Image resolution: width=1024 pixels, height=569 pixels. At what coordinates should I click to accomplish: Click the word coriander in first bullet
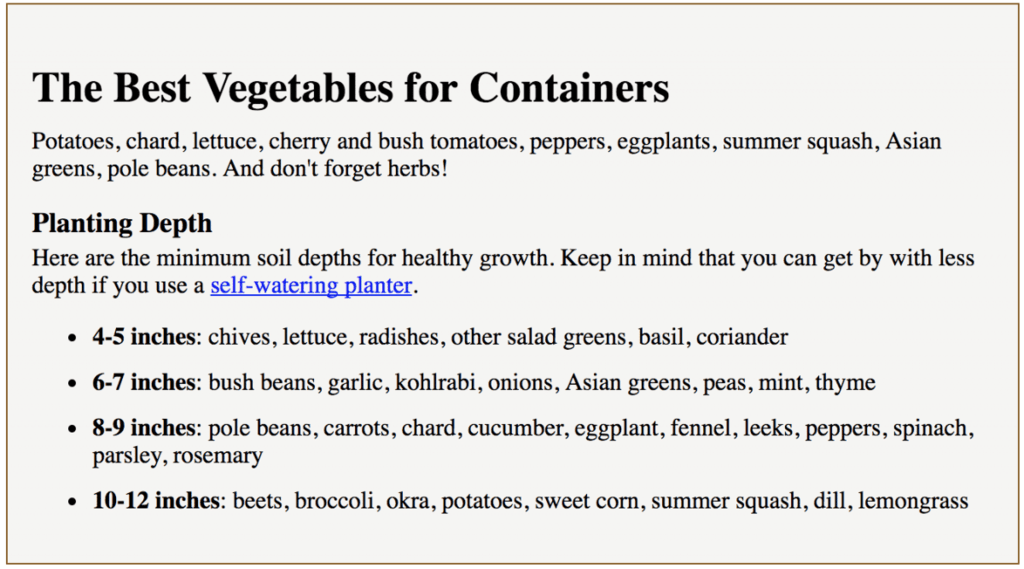point(742,337)
